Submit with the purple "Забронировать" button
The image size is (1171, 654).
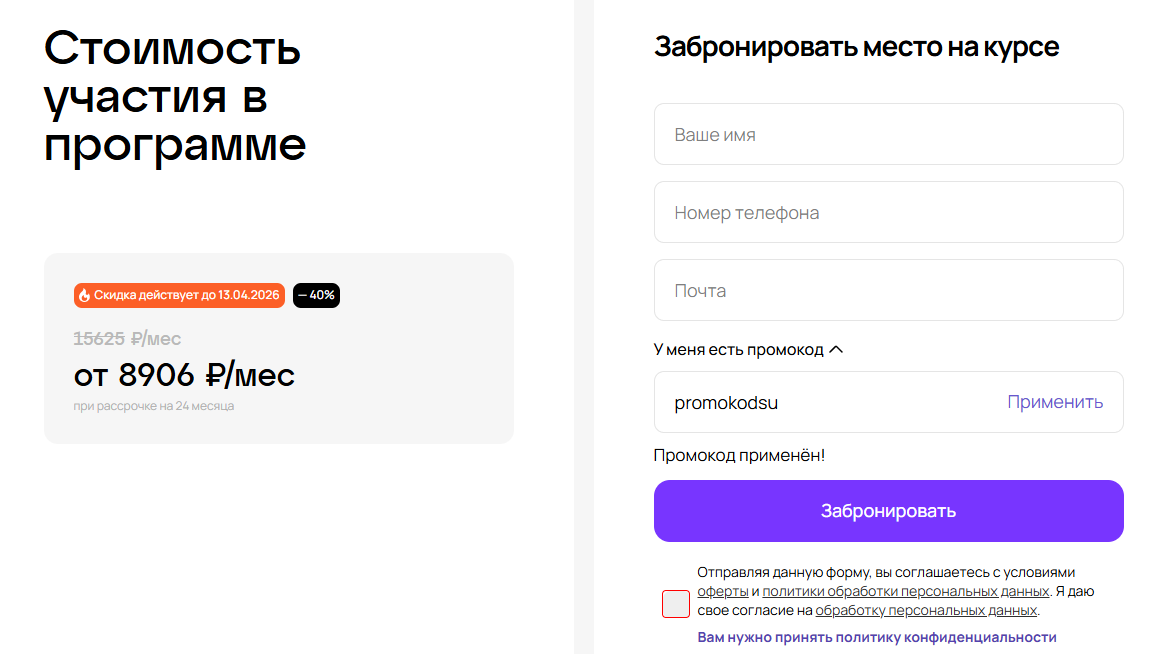888,511
